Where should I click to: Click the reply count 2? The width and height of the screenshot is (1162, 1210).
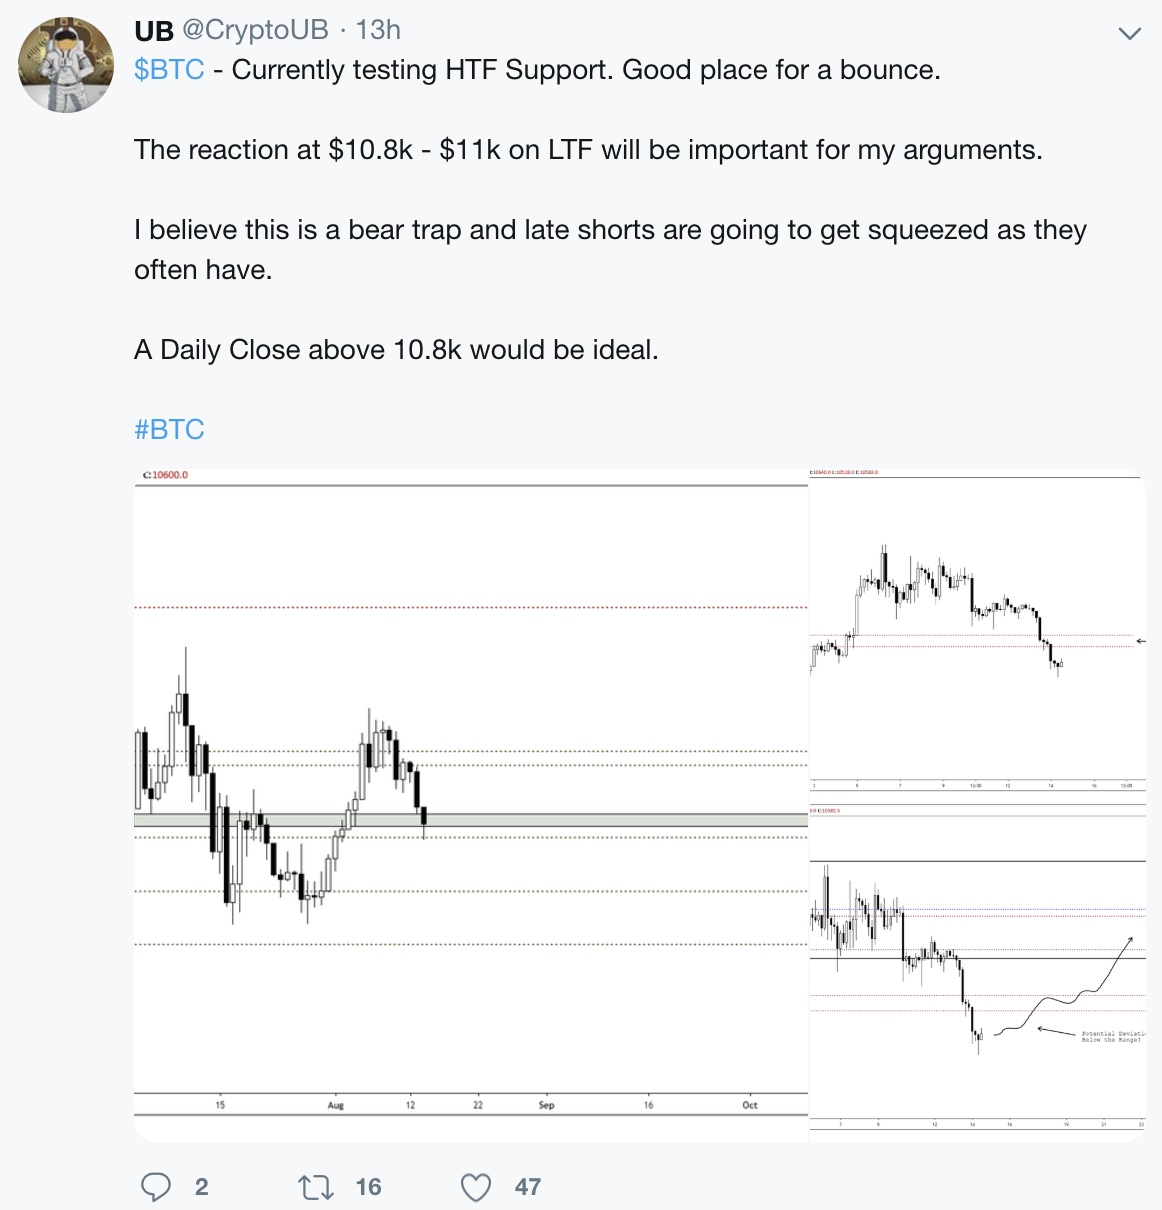(x=201, y=1187)
